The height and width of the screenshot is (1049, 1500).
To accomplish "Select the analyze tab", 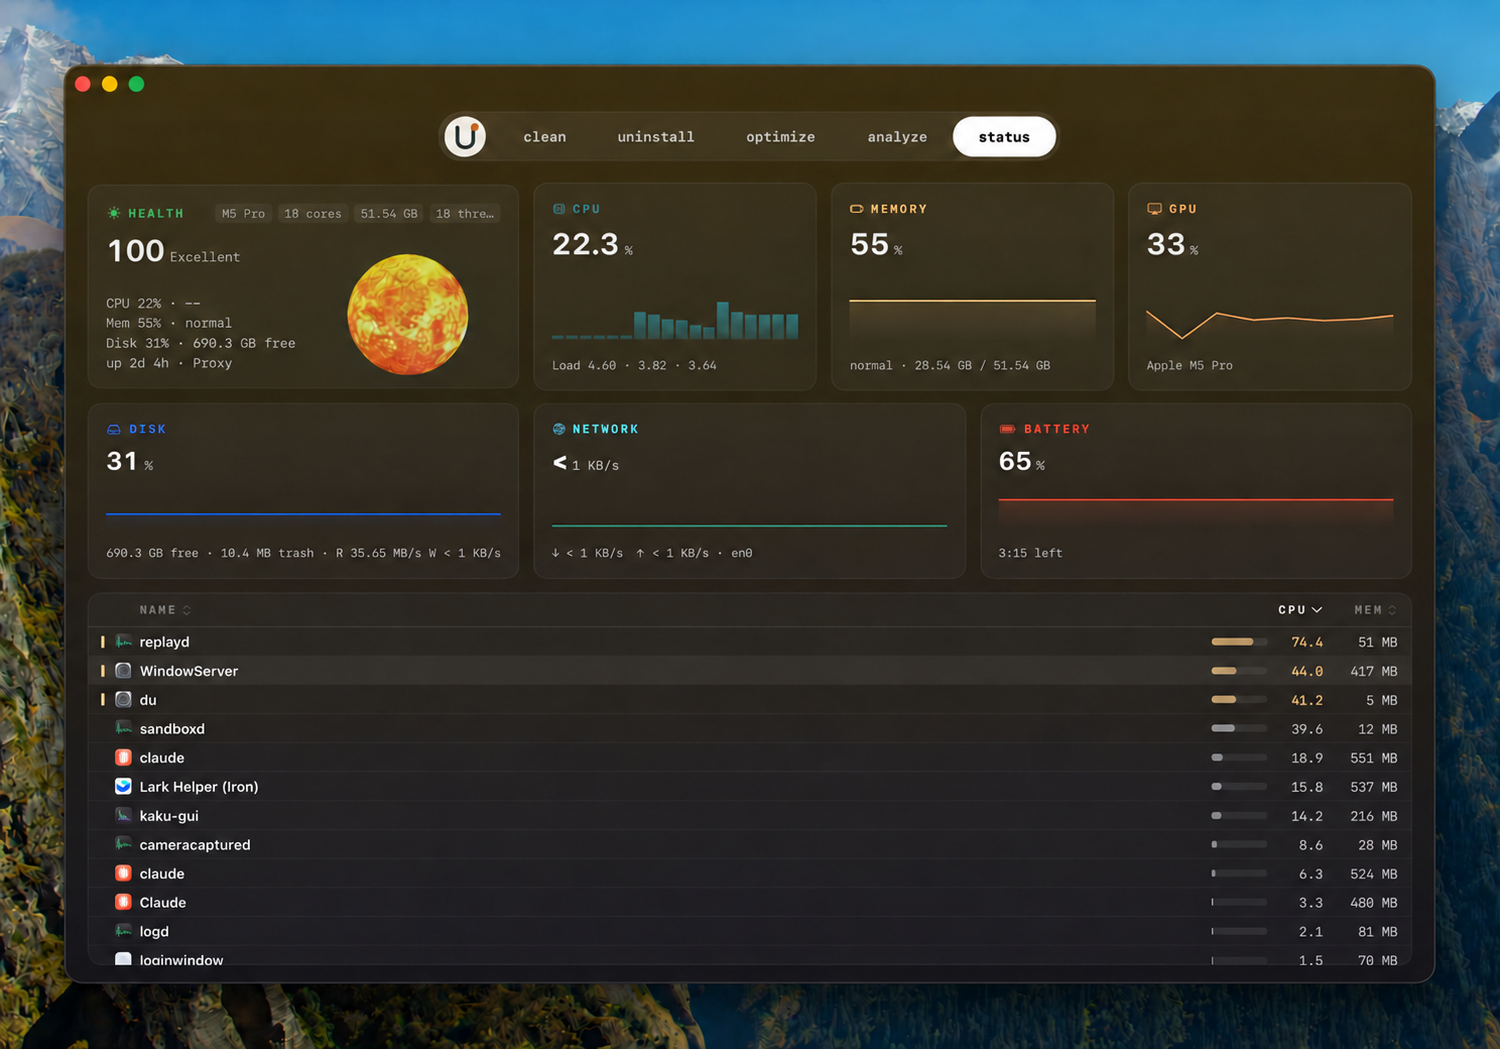I will pyautogui.click(x=897, y=137).
